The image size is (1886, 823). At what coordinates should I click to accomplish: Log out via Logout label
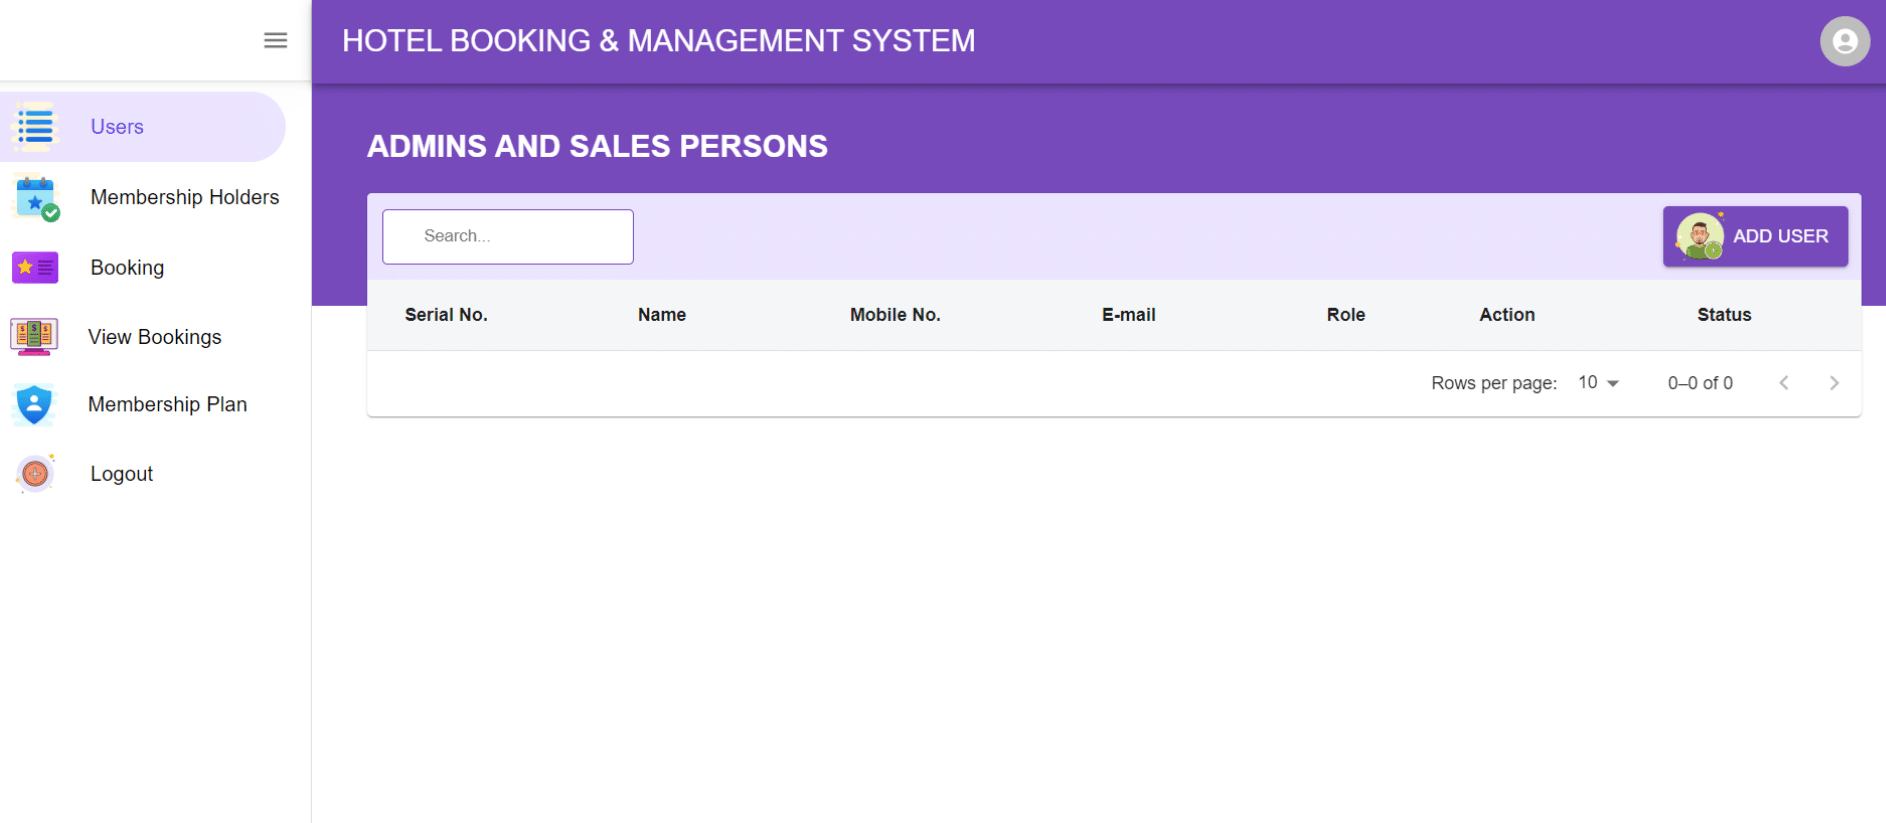(121, 474)
